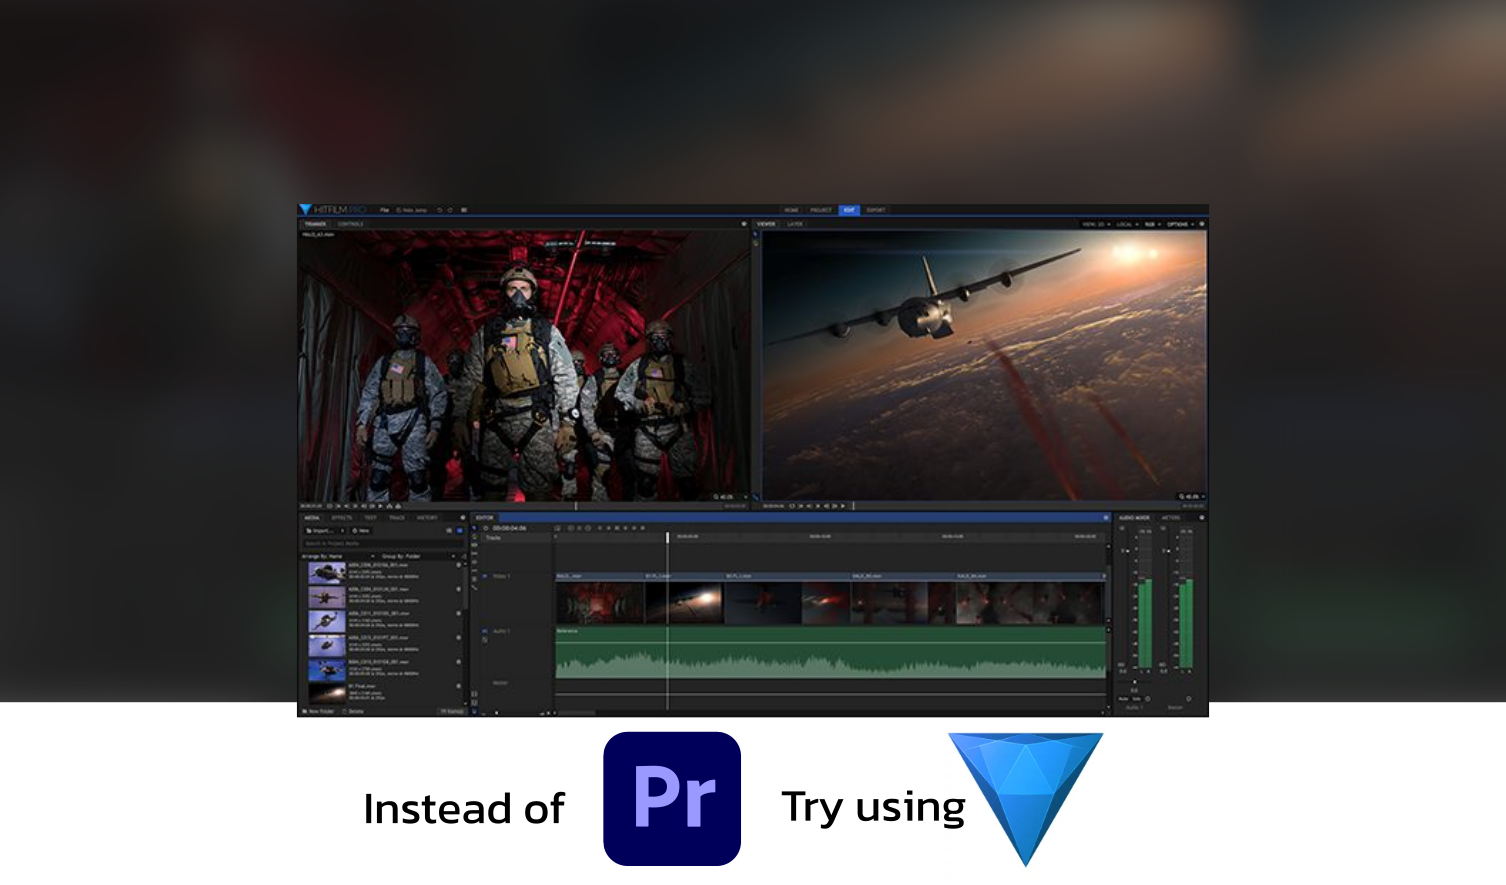
Task: Click Delete below the media list
Action: click(353, 711)
